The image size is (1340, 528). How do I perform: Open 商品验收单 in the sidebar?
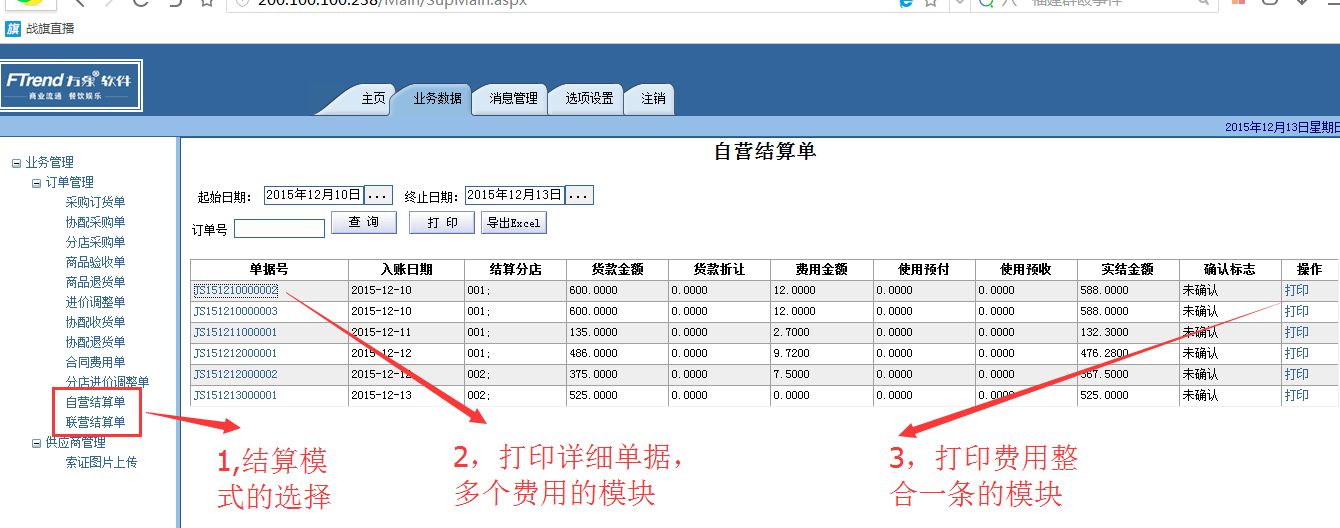click(95, 262)
